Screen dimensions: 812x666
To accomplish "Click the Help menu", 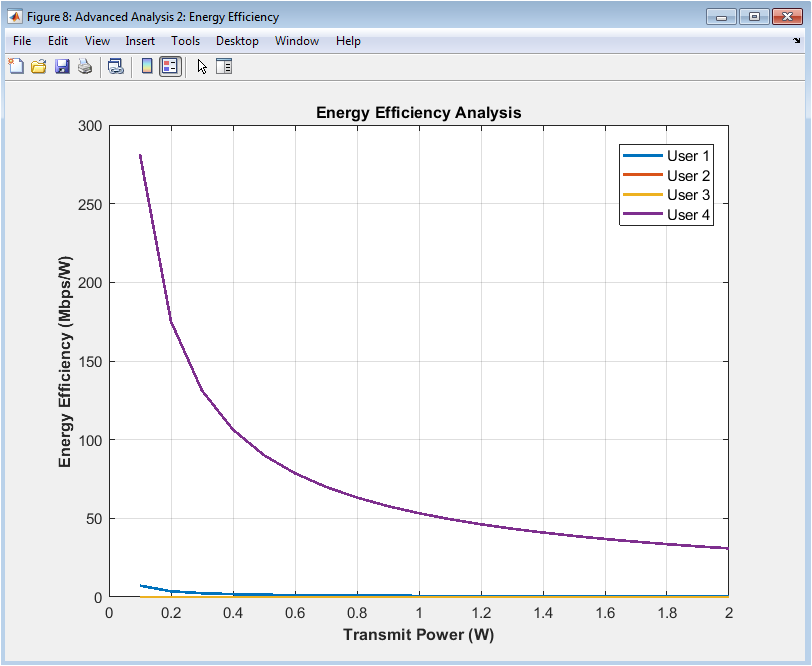I will click(x=348, y=41).
